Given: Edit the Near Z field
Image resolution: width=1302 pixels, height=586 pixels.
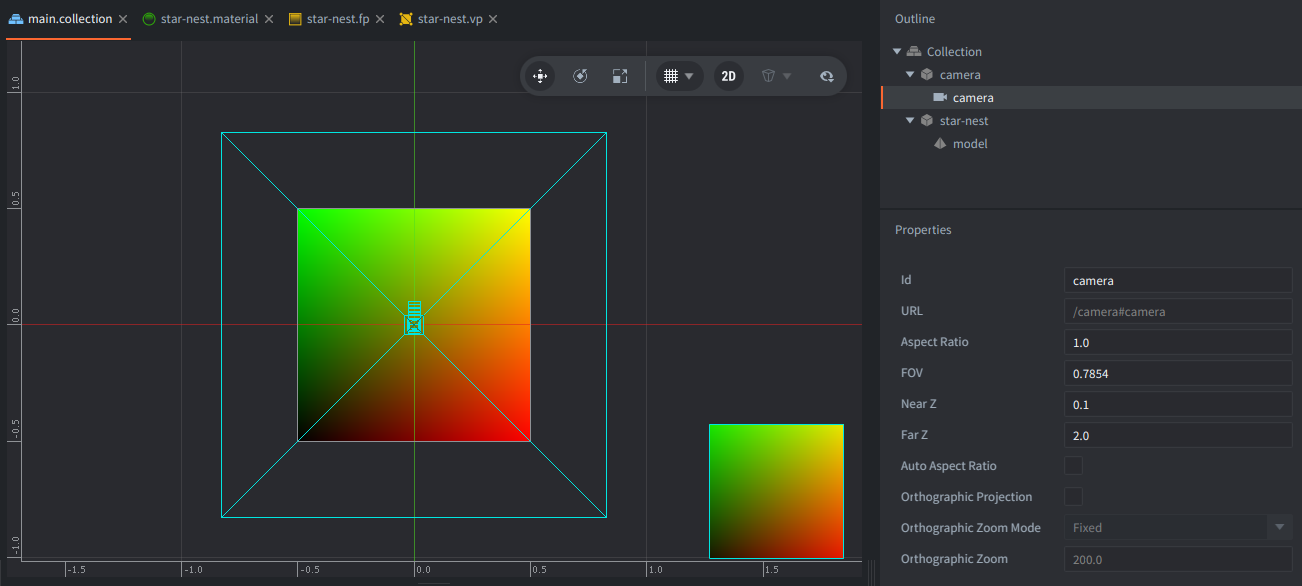Looking at the screenshot, I should [1179, 405].
